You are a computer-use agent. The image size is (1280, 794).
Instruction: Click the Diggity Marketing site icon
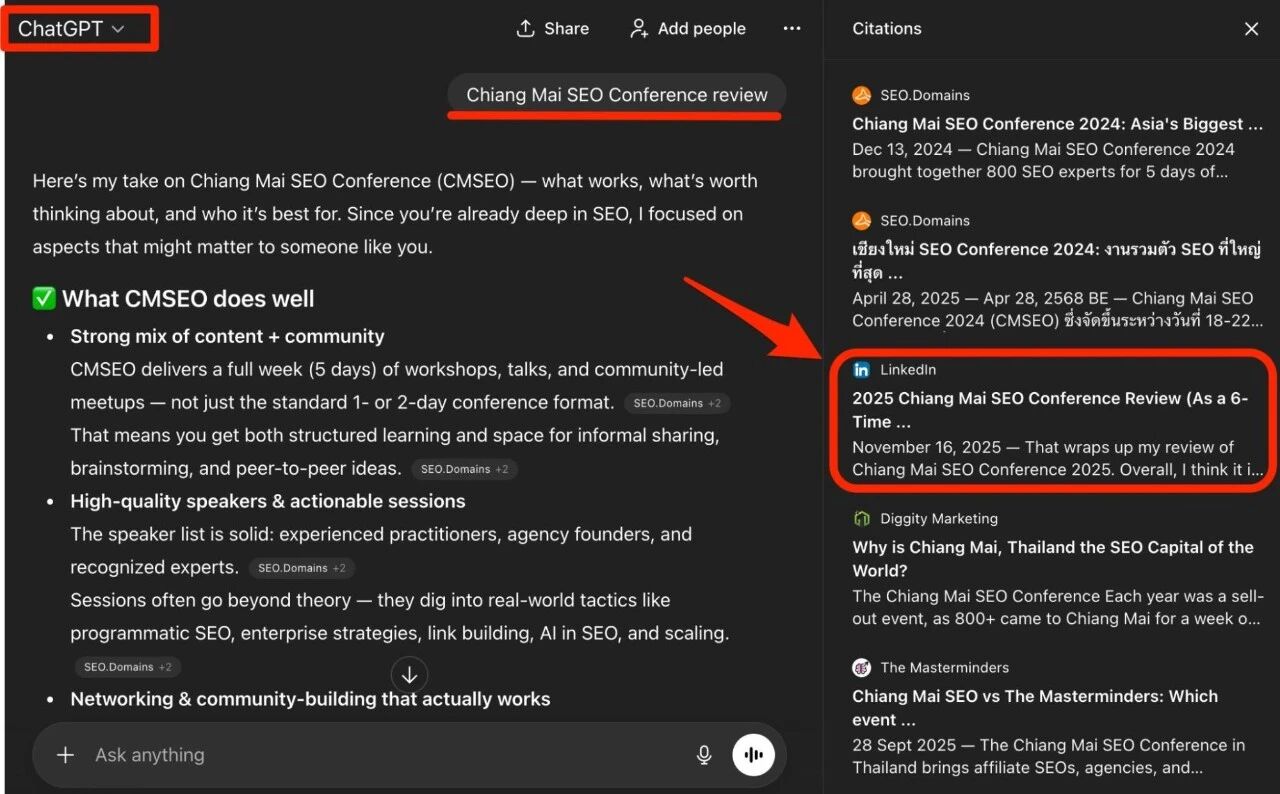(x=861, y=519)
